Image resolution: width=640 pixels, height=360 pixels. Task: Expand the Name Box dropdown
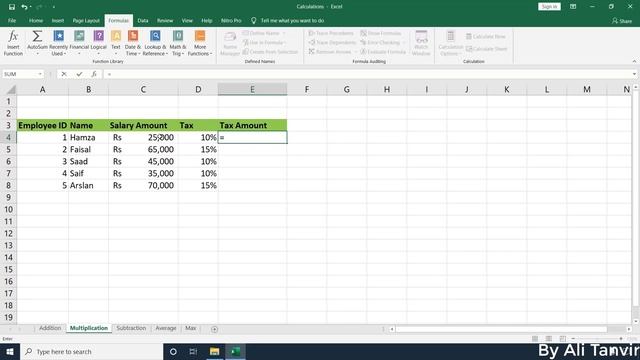(x=40, y=74)
